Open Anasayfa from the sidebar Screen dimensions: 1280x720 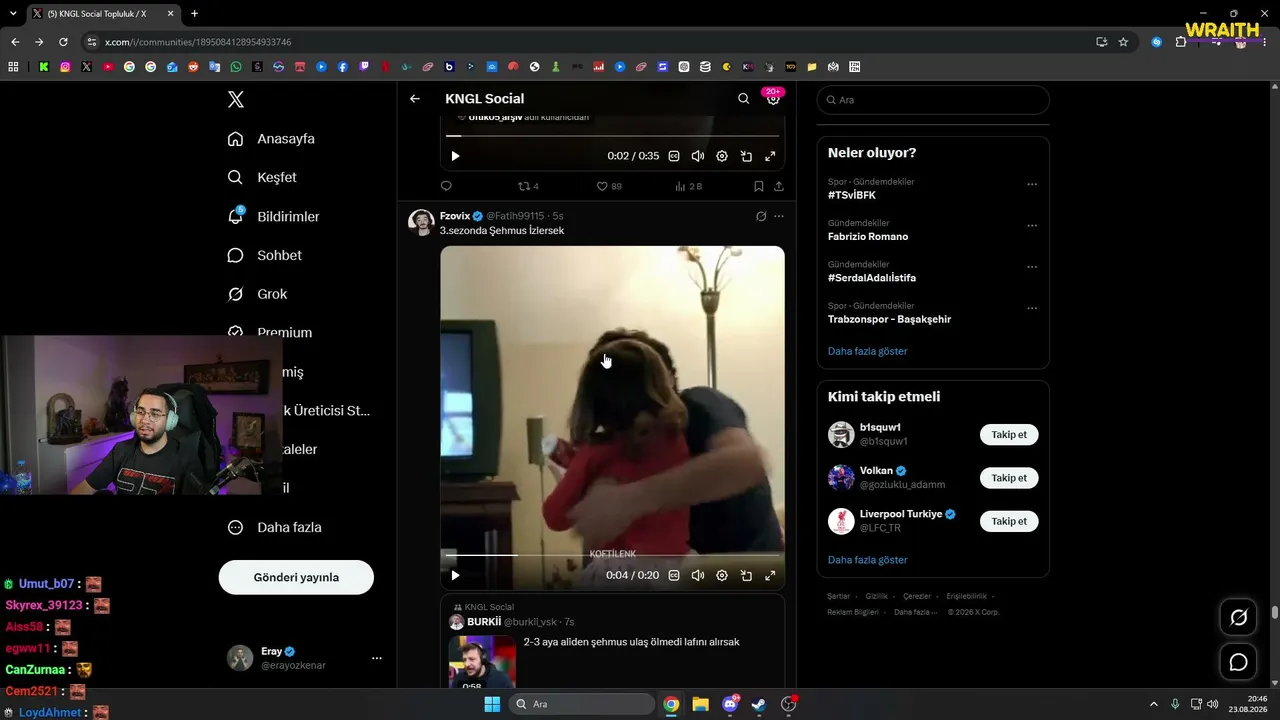(271, 139)
